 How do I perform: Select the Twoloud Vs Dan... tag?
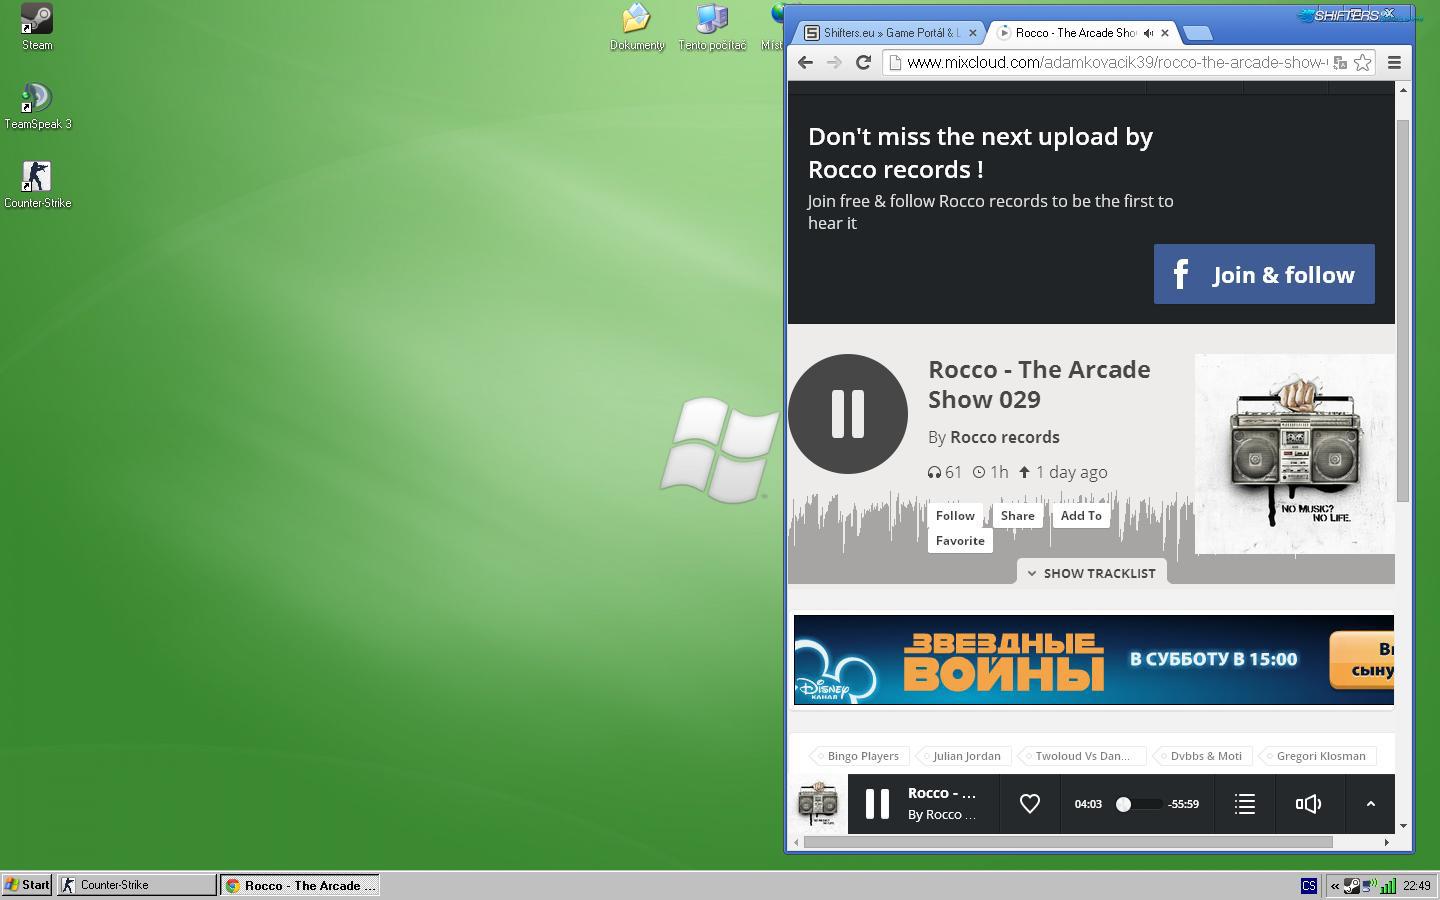tap(1080, 756)
